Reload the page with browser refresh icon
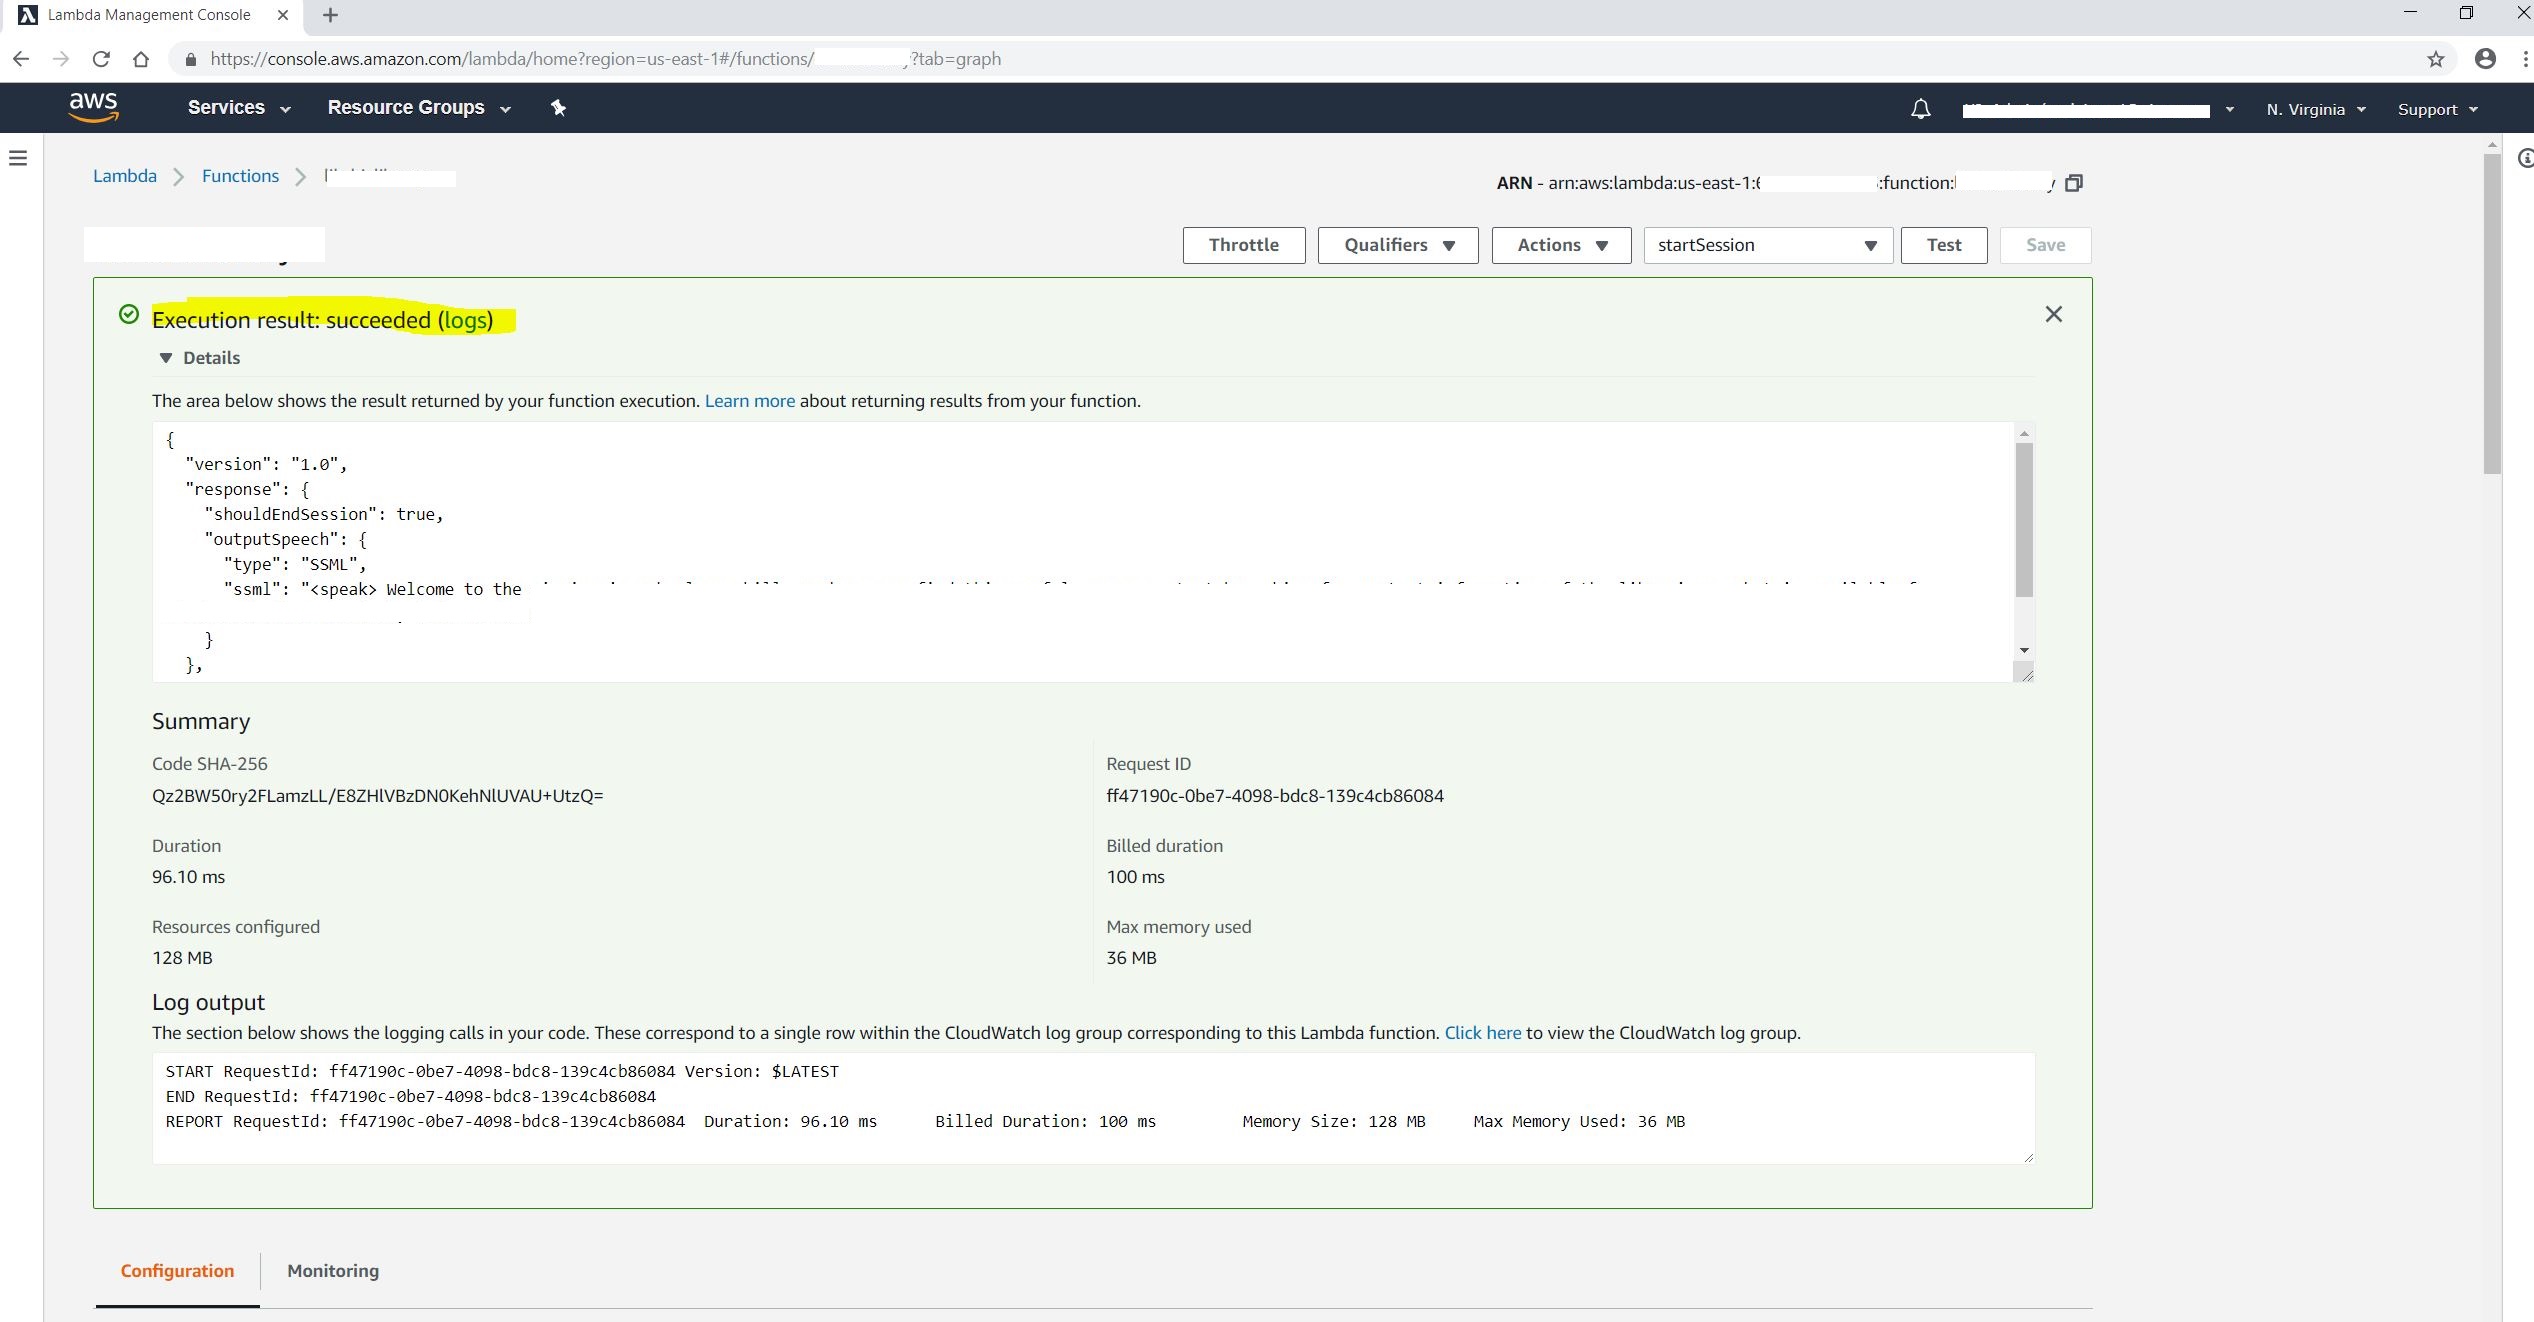2534x1322 pixels. (x=101, y=59)
